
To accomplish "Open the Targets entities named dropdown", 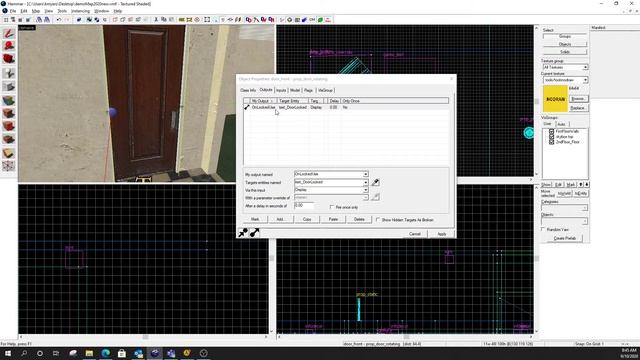I will pos(366,182).
